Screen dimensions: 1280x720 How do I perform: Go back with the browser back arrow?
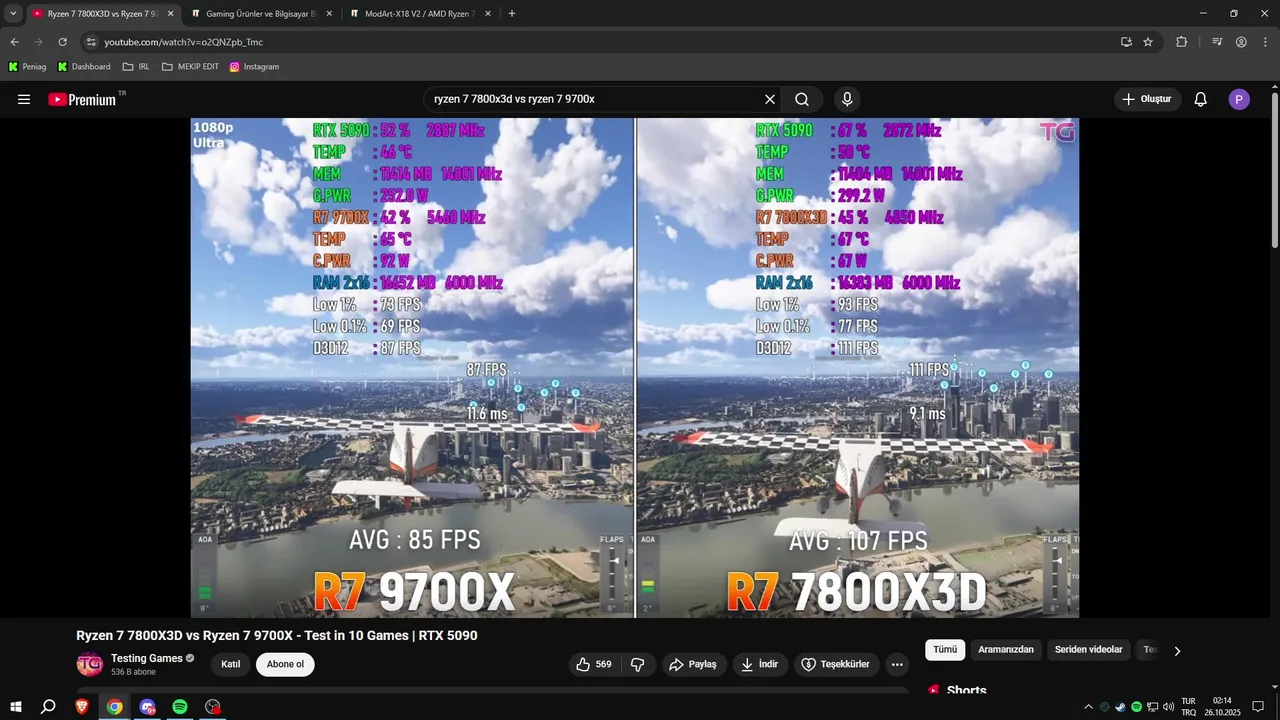14,42
